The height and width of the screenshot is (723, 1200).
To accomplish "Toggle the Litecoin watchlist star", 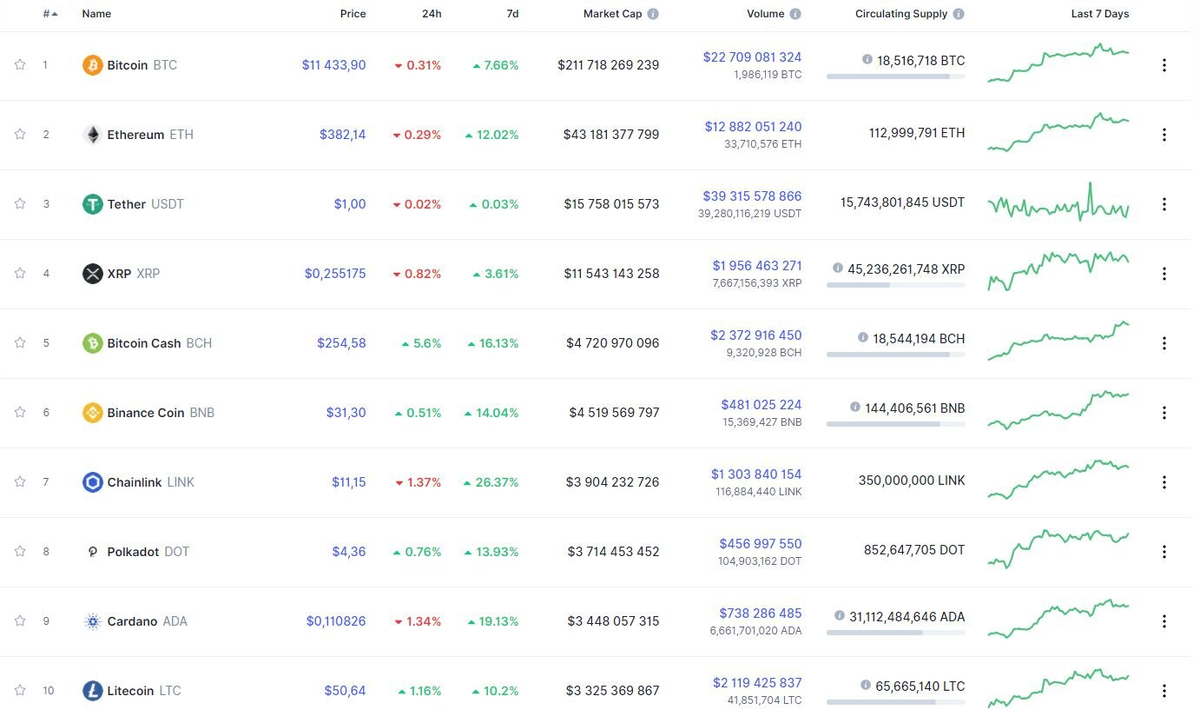I will click(x=20, y=690).
